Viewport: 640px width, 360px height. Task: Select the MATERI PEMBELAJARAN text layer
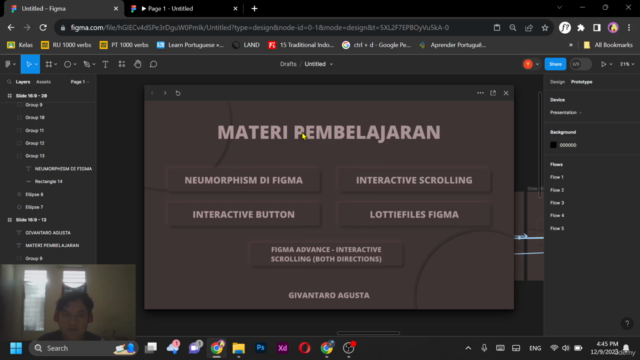pyautogui.click(x=52, y=246)
